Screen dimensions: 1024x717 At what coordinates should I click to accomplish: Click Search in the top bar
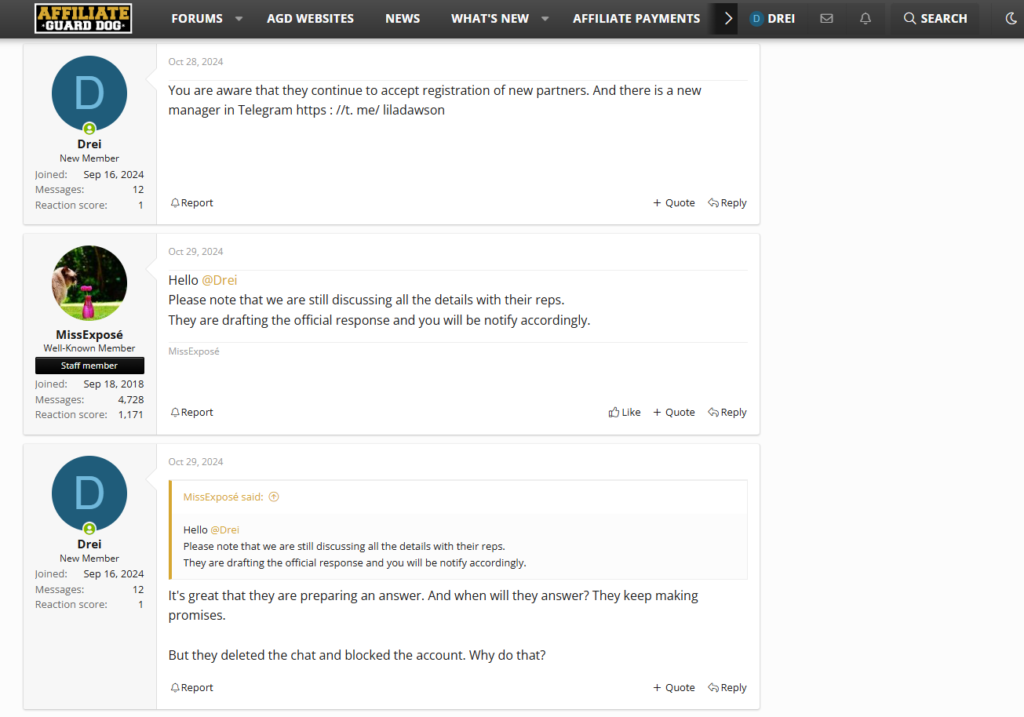tap(934, 18)
